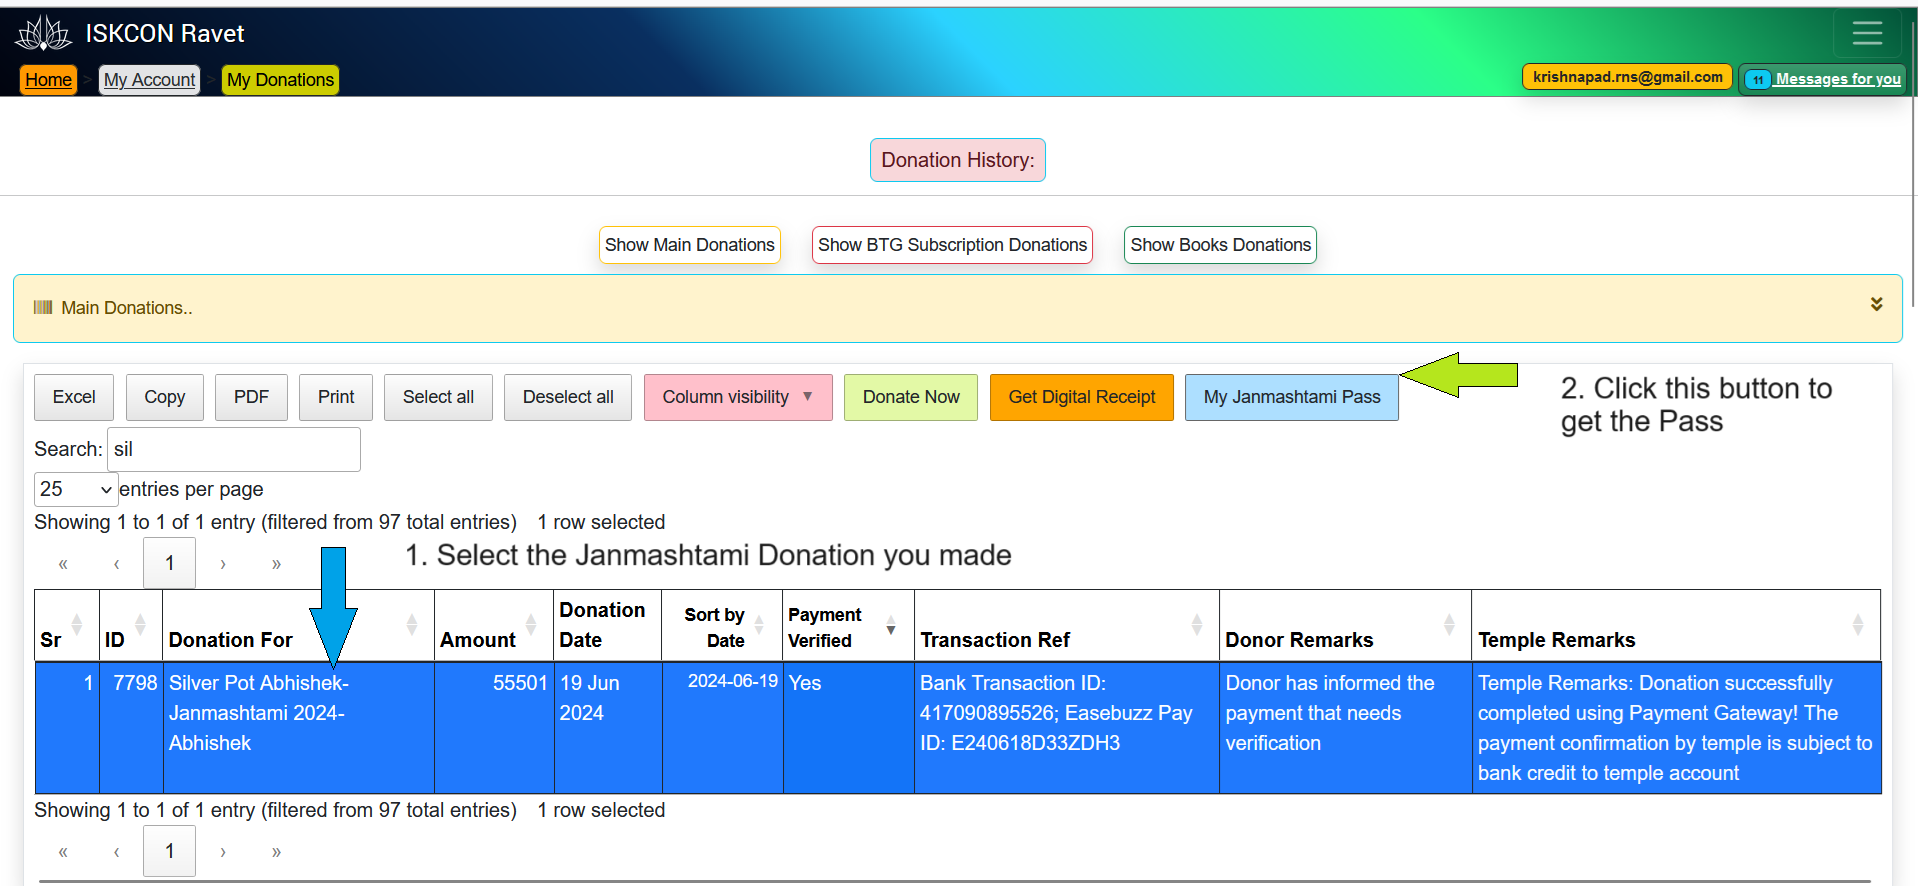Show BTG Subscription Donations tab
Screen dimensions: 1918x886
(952, 245)
